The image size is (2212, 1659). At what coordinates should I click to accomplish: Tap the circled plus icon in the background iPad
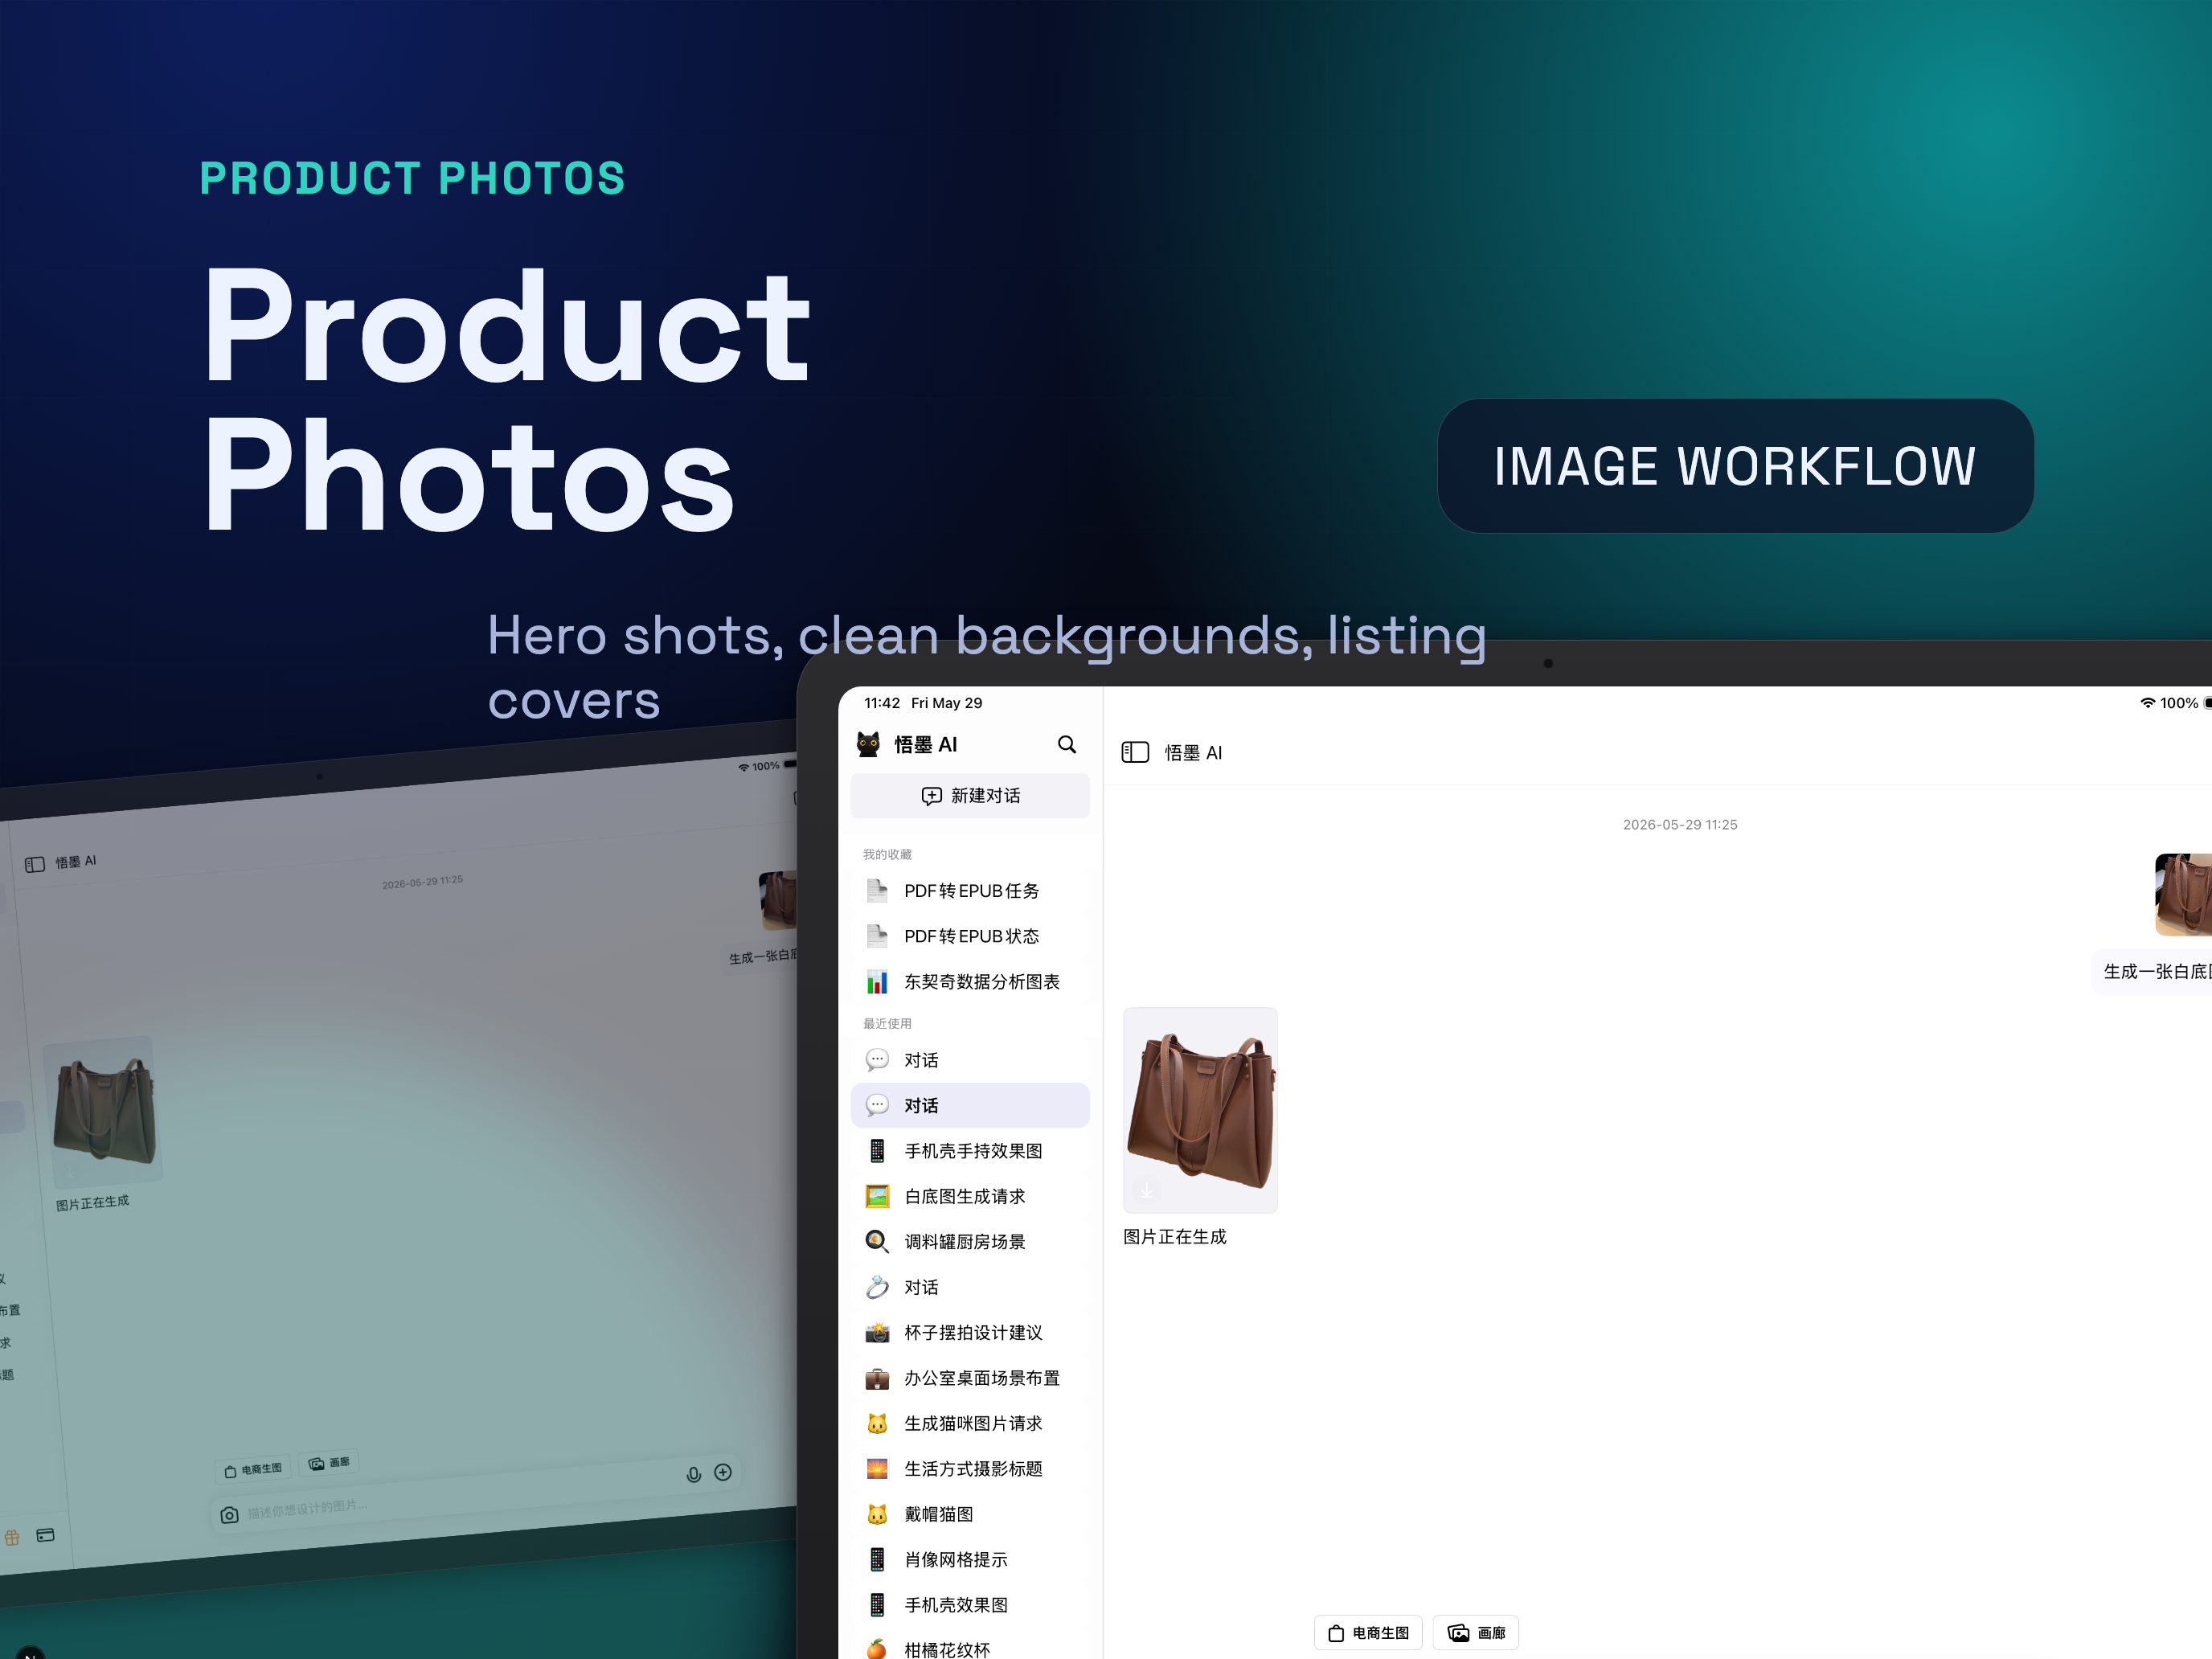click(x=723, y=1472)
